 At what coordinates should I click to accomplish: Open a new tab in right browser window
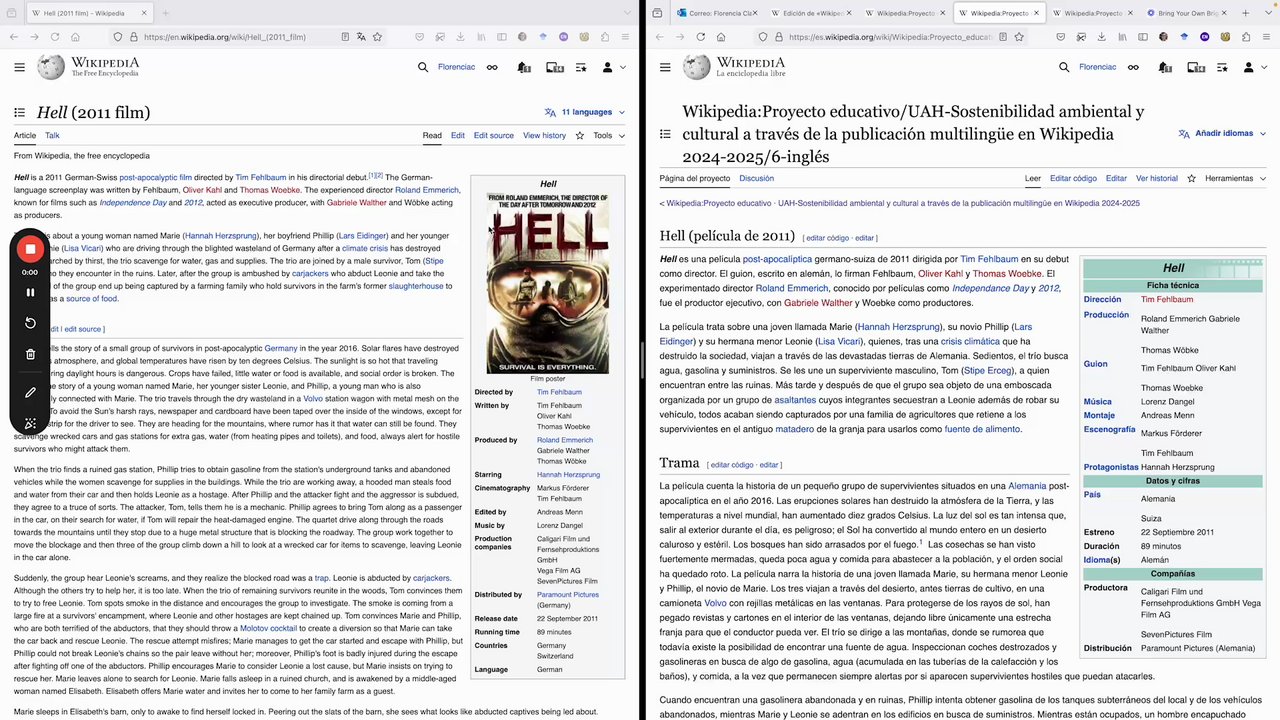click(1246, 13)
